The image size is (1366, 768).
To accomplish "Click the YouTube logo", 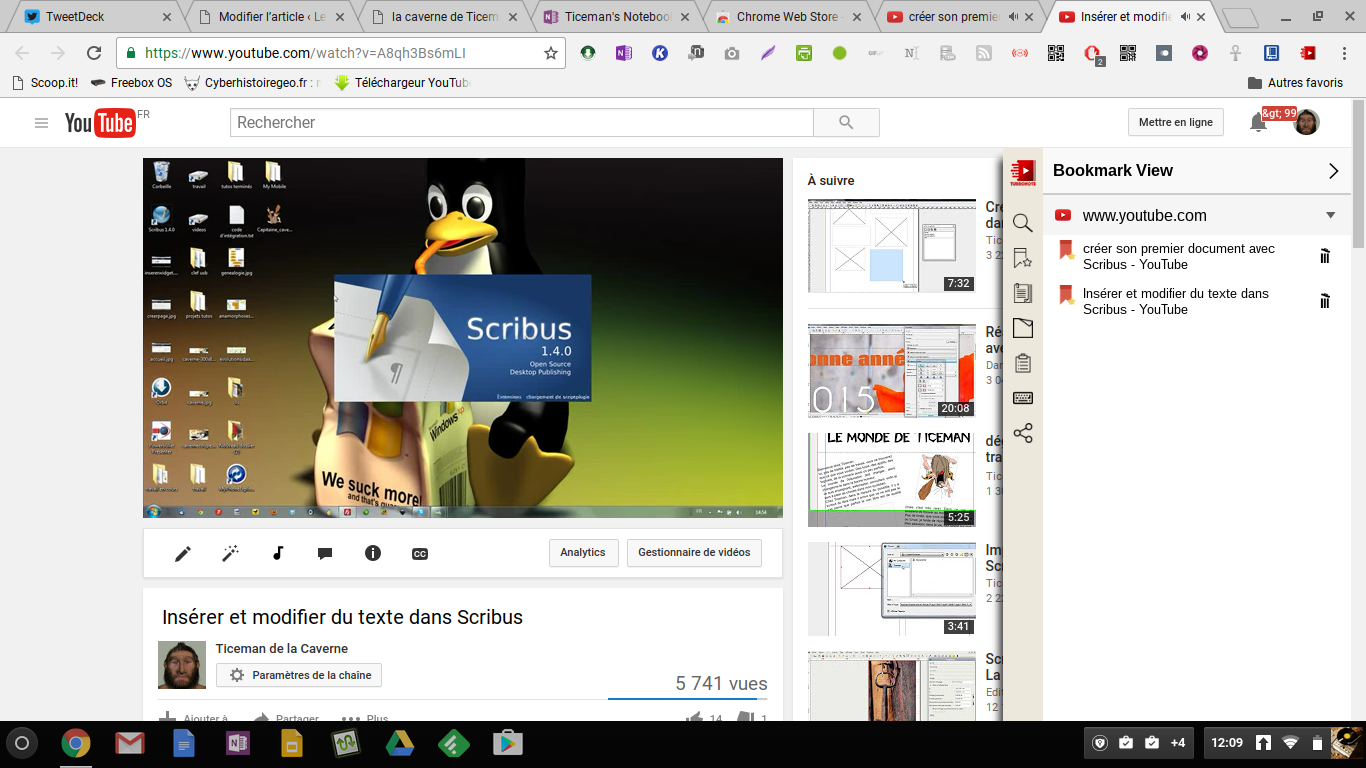I will tap(100, 122).
